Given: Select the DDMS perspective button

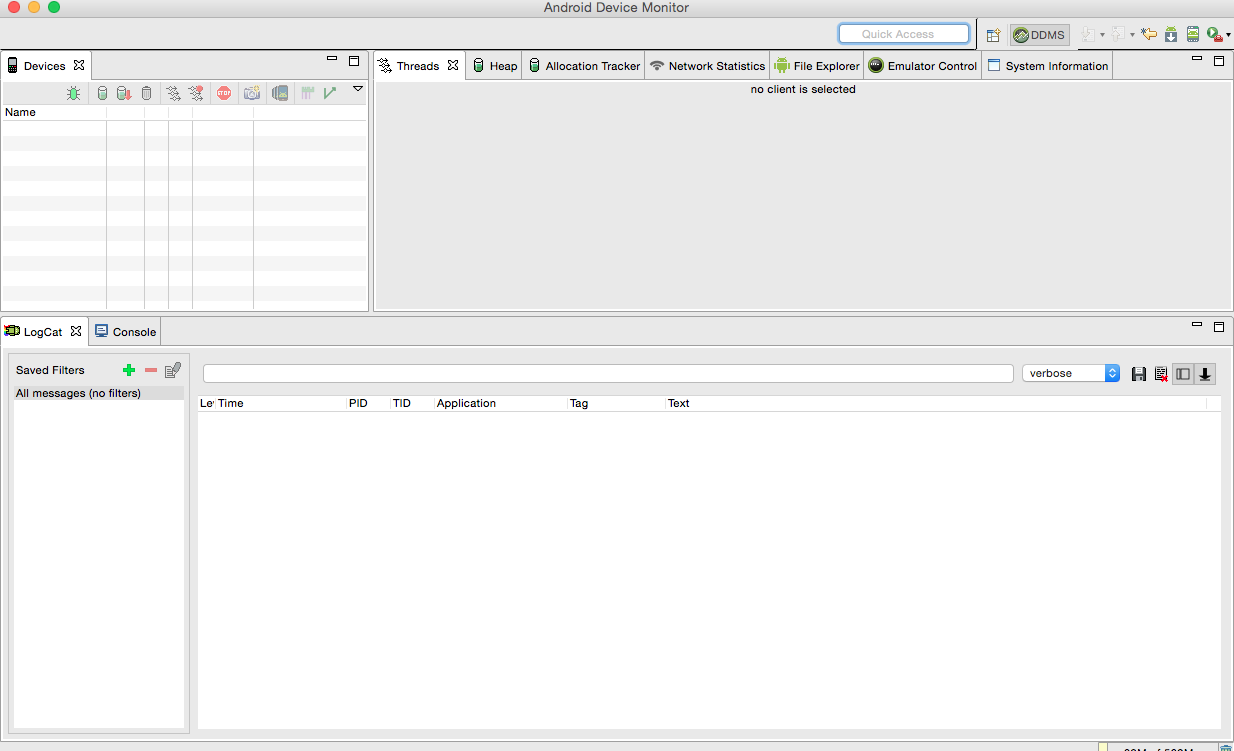Looking at the screenshot, I should coord(1039,35).
